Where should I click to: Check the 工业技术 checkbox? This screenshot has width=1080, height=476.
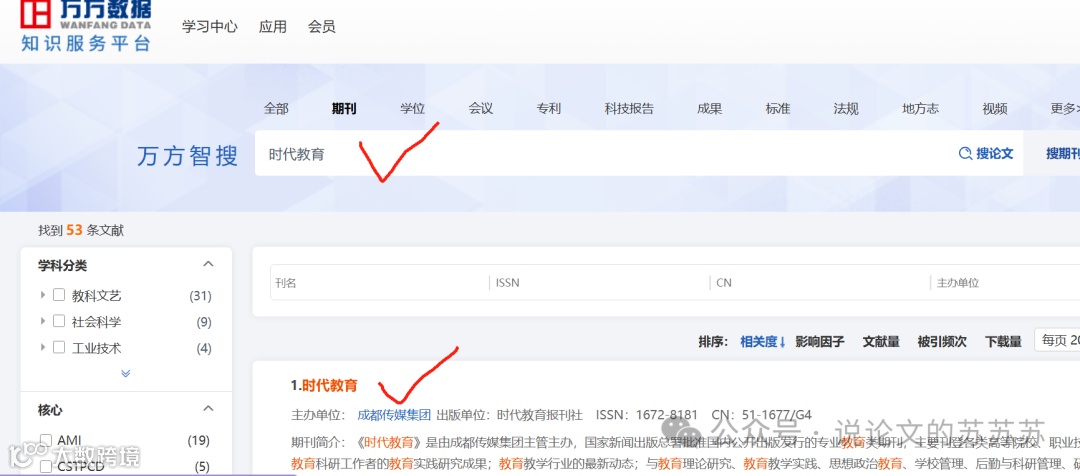(x=59, y=347)
